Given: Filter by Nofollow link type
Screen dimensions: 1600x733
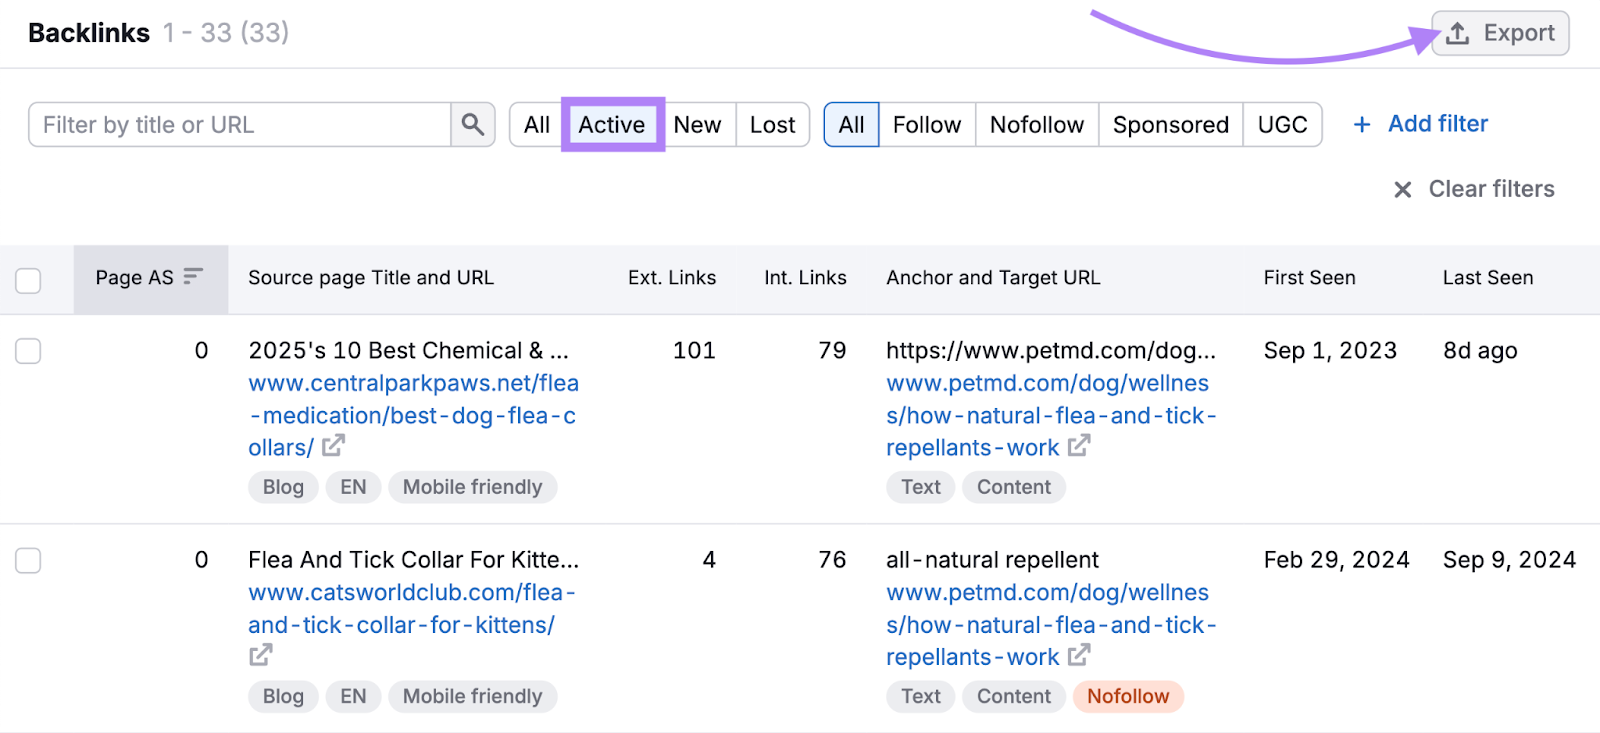Looking at the screenshot, I should 1036,125.
